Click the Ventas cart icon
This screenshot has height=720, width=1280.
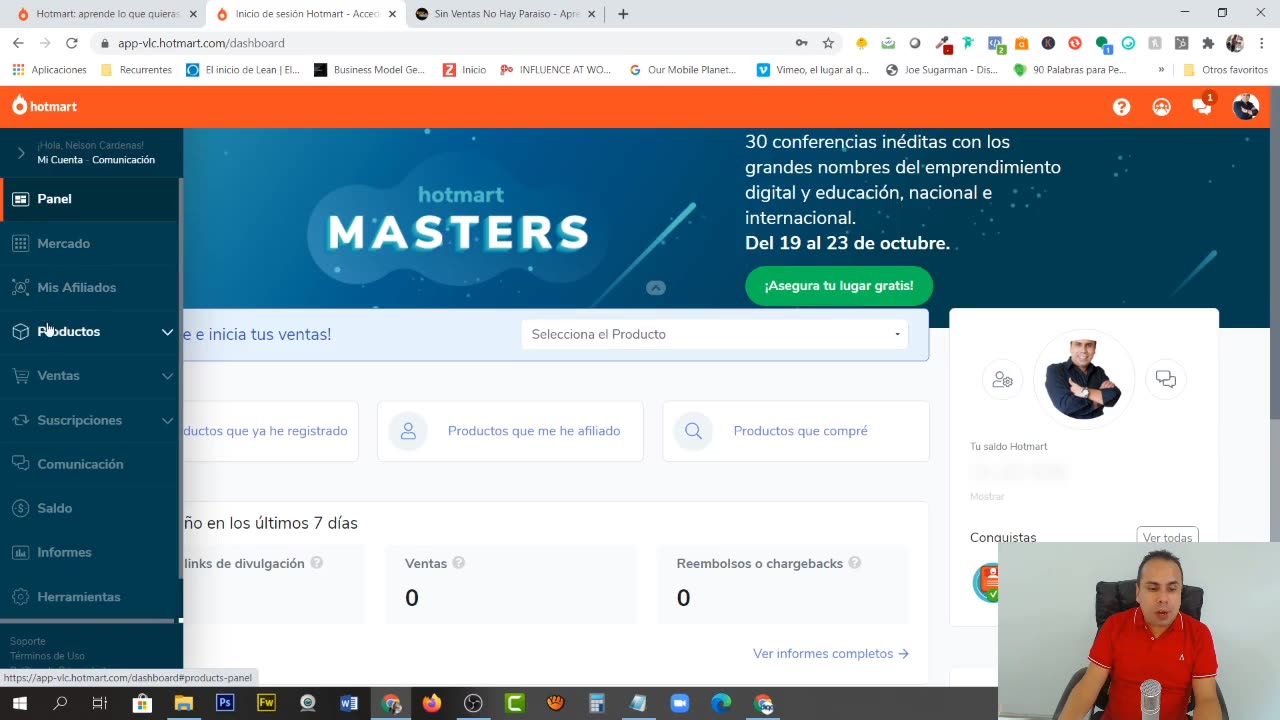coord(20,375)
